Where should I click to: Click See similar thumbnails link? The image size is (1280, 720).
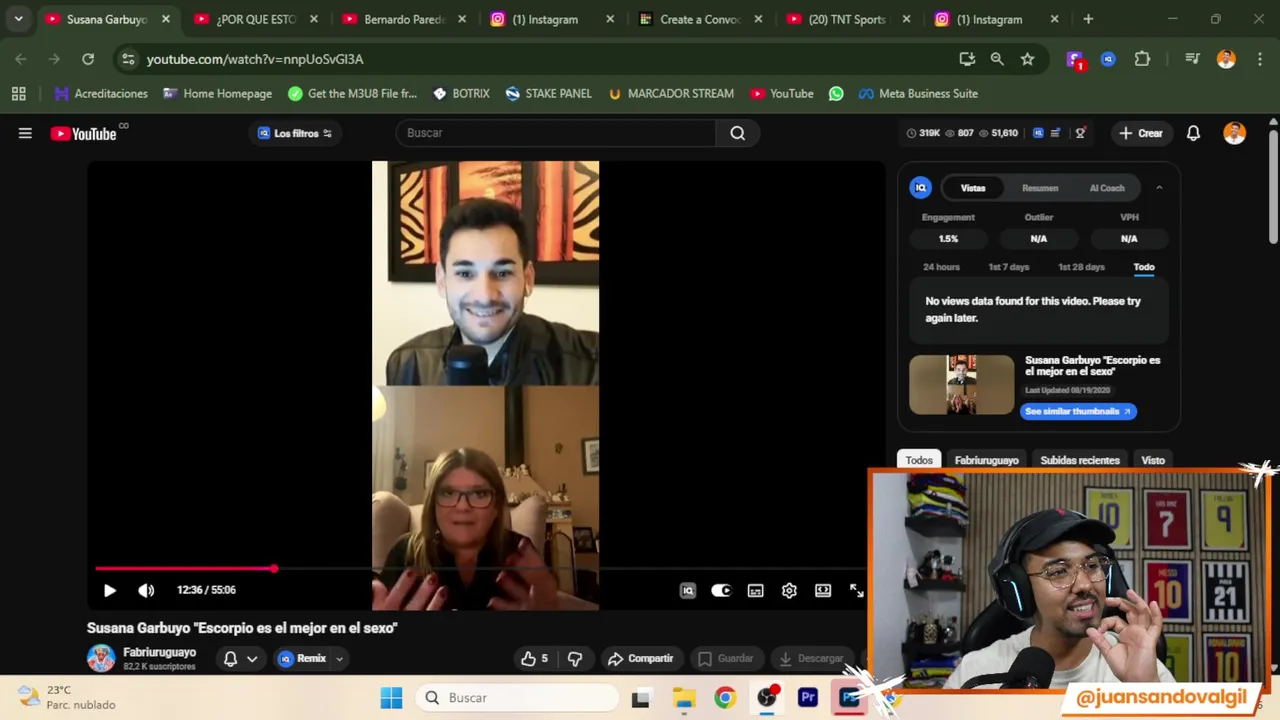coord(1078,411)
